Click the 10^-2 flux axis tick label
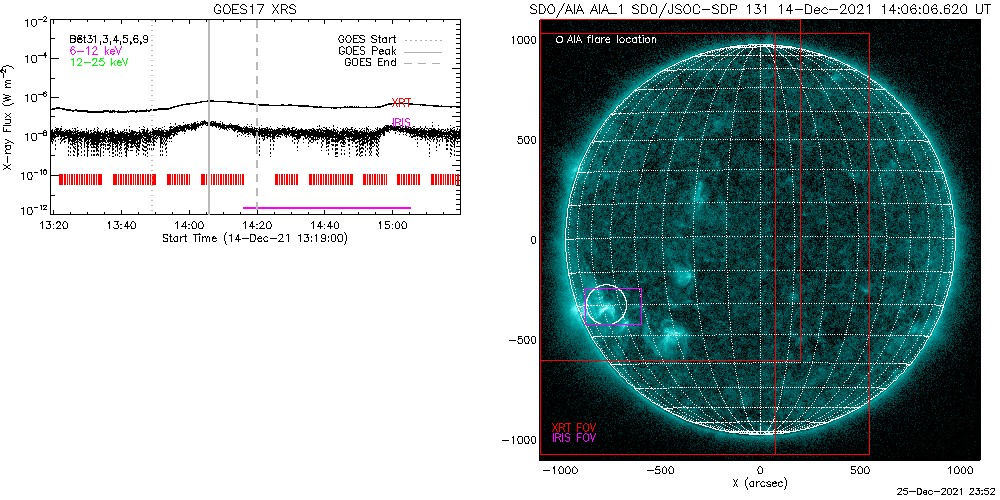Screen dimensions: 1000x500 click(36, 22)
